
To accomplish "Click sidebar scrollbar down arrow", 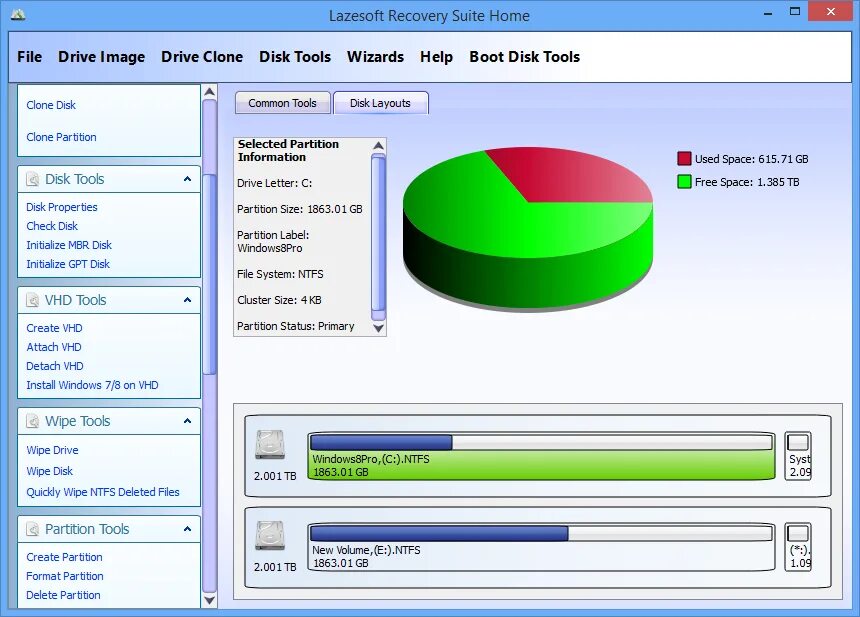I will [210, 600].
